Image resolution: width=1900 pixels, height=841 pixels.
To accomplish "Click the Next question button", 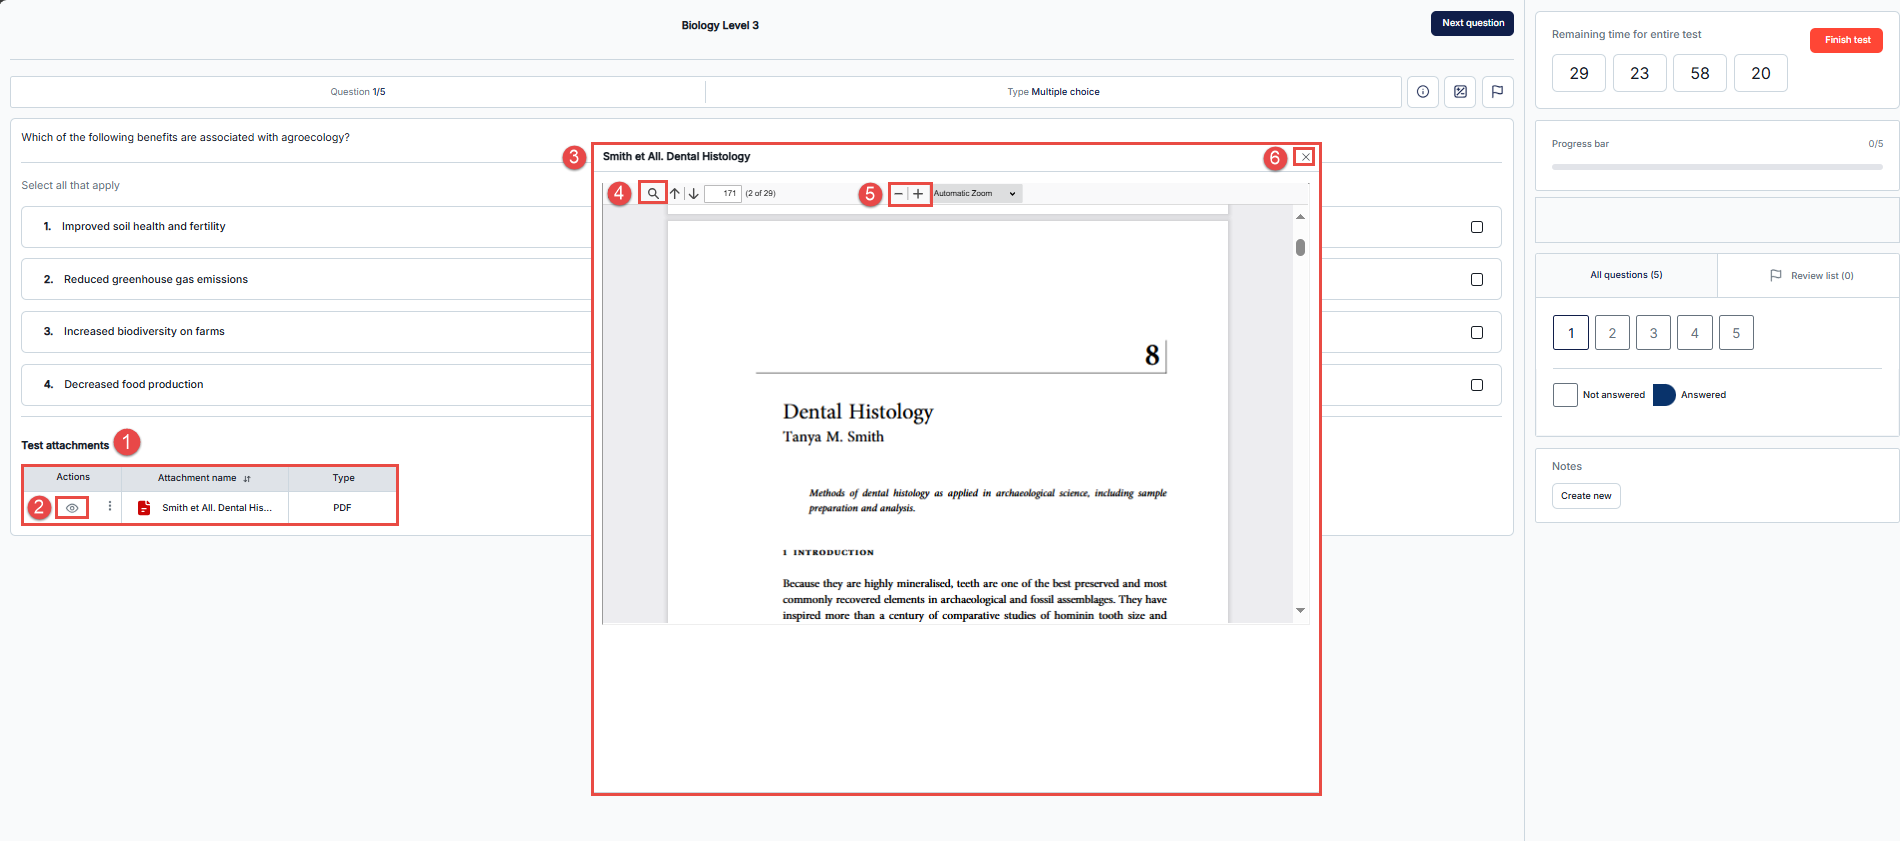I will pyautogui.click(x=1472, y=23).
